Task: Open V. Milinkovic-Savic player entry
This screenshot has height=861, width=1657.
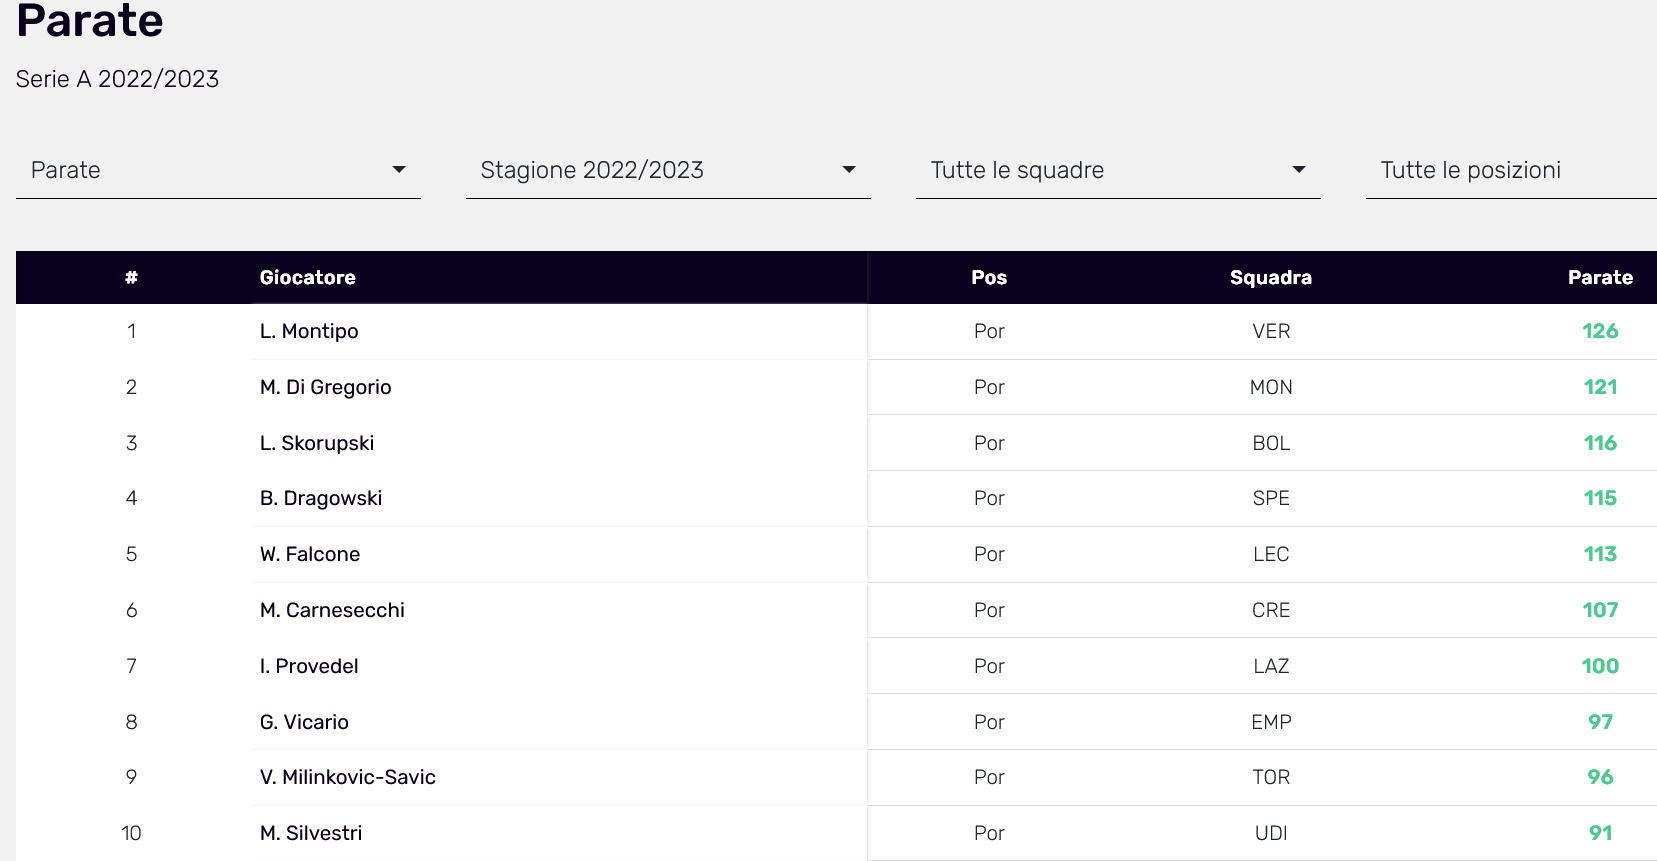Action: click(x=348, y=778)
